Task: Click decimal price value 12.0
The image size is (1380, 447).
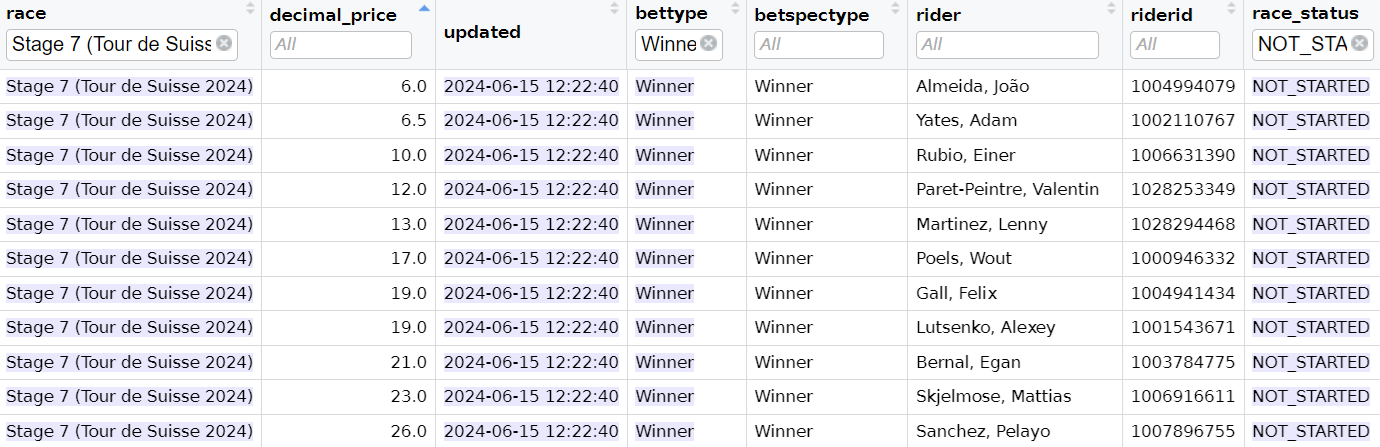Action: [x=409, y=189]
